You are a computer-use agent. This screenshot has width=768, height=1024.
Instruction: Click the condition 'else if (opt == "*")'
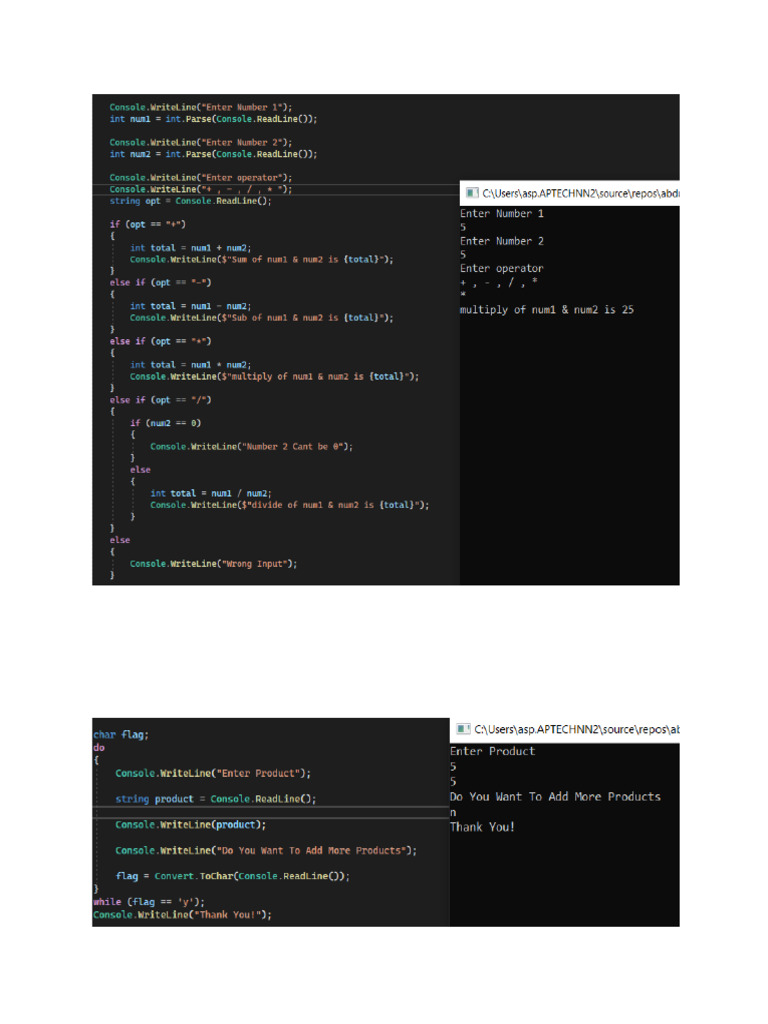click(160, 342)
